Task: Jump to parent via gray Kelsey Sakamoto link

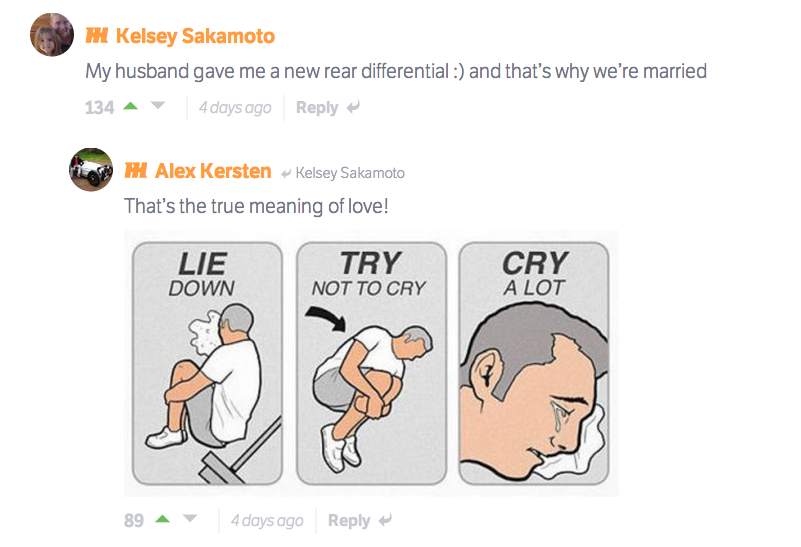Action: [x=350, y=173]
